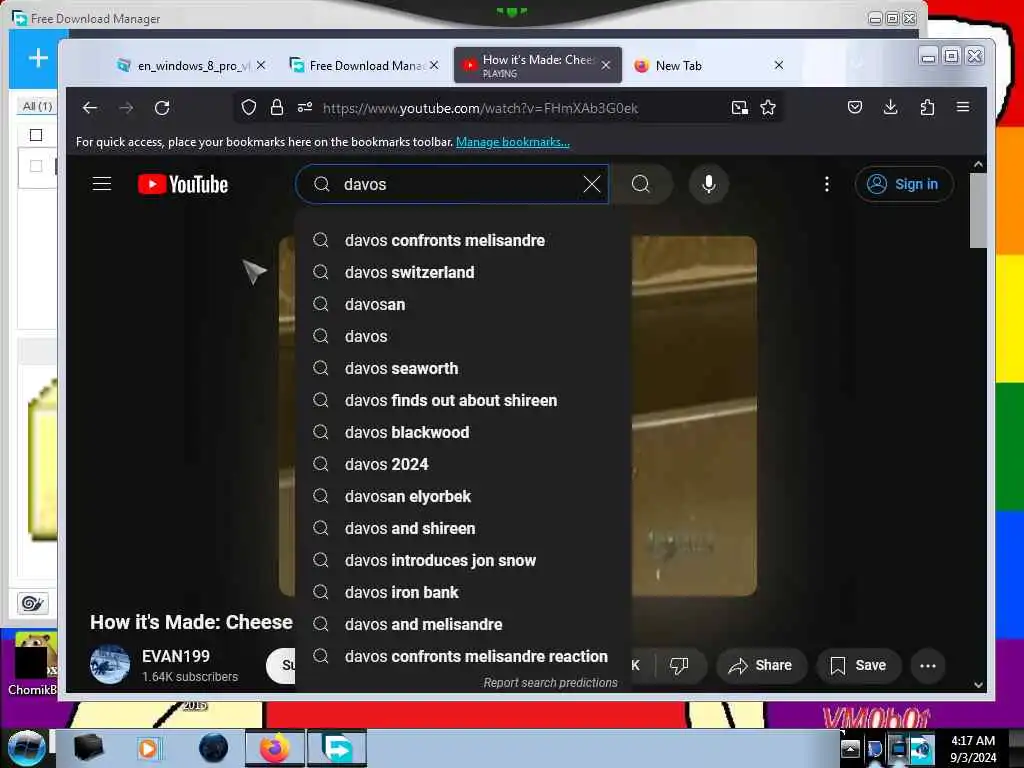The height and width of the screenshot is (768, 1024).
Task: Show site security padlock info
Action: point(277,108)
